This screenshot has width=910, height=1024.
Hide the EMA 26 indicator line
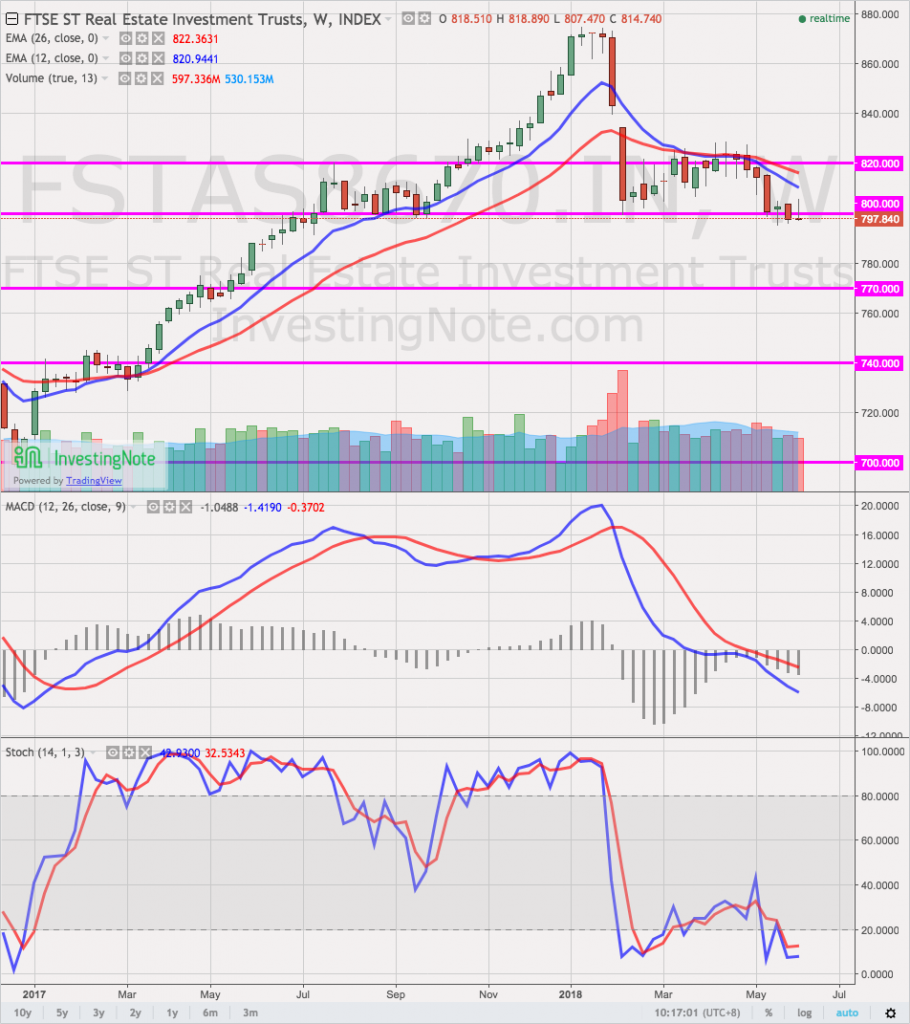tap(126, 37)
